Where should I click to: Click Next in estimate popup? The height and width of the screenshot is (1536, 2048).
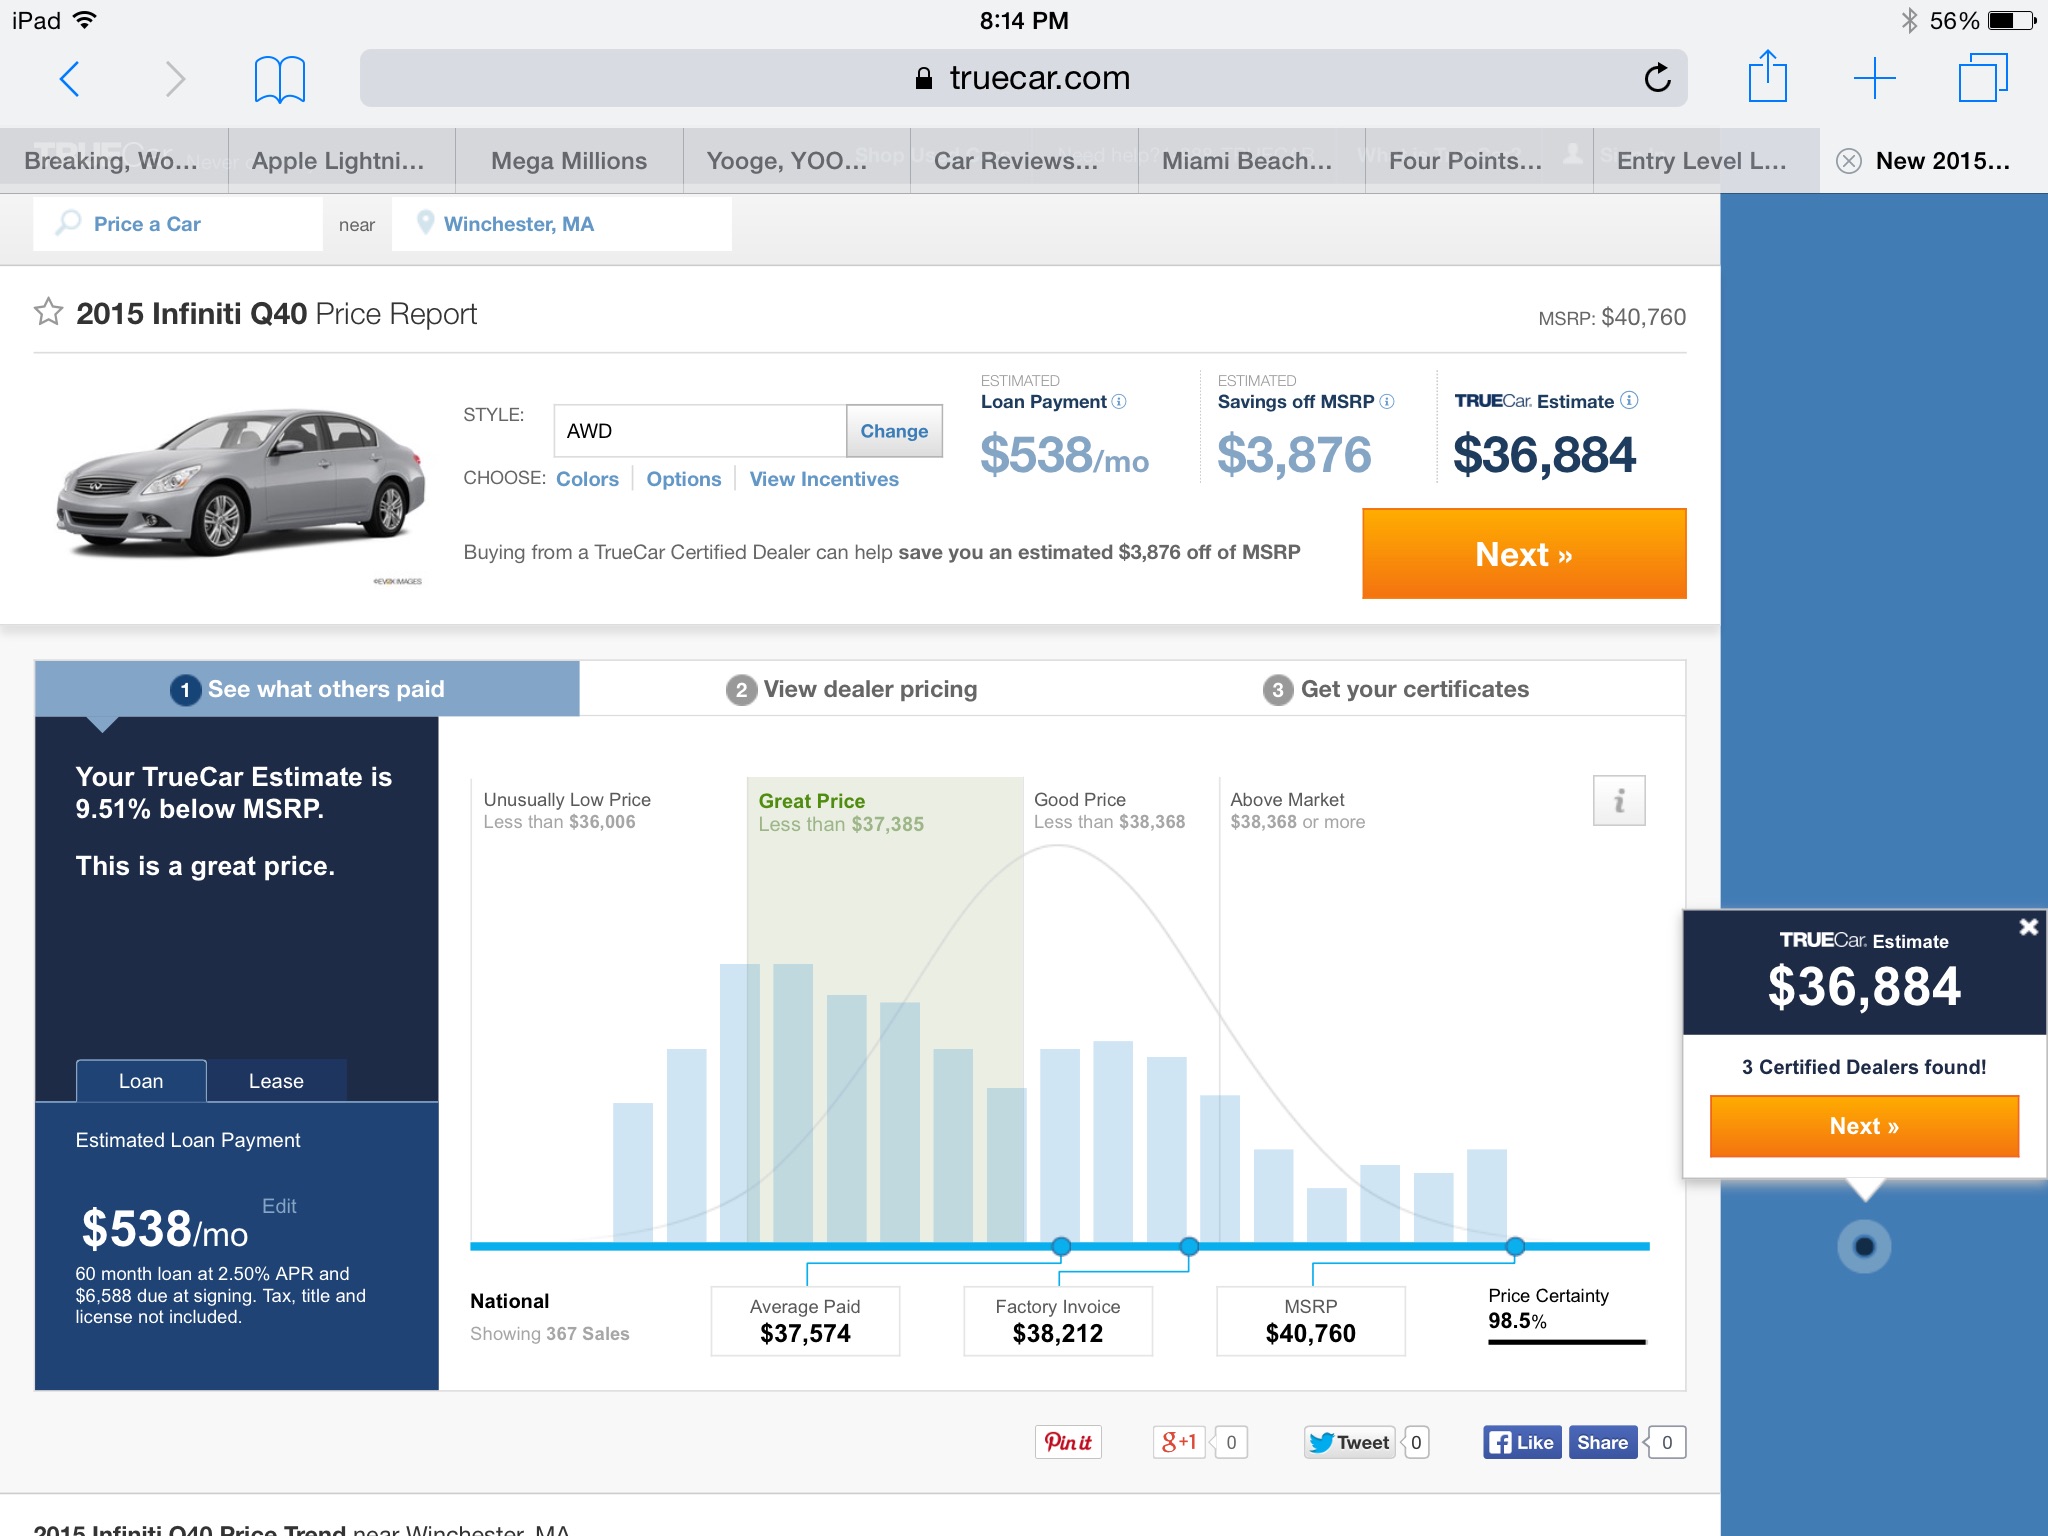1864,1126
